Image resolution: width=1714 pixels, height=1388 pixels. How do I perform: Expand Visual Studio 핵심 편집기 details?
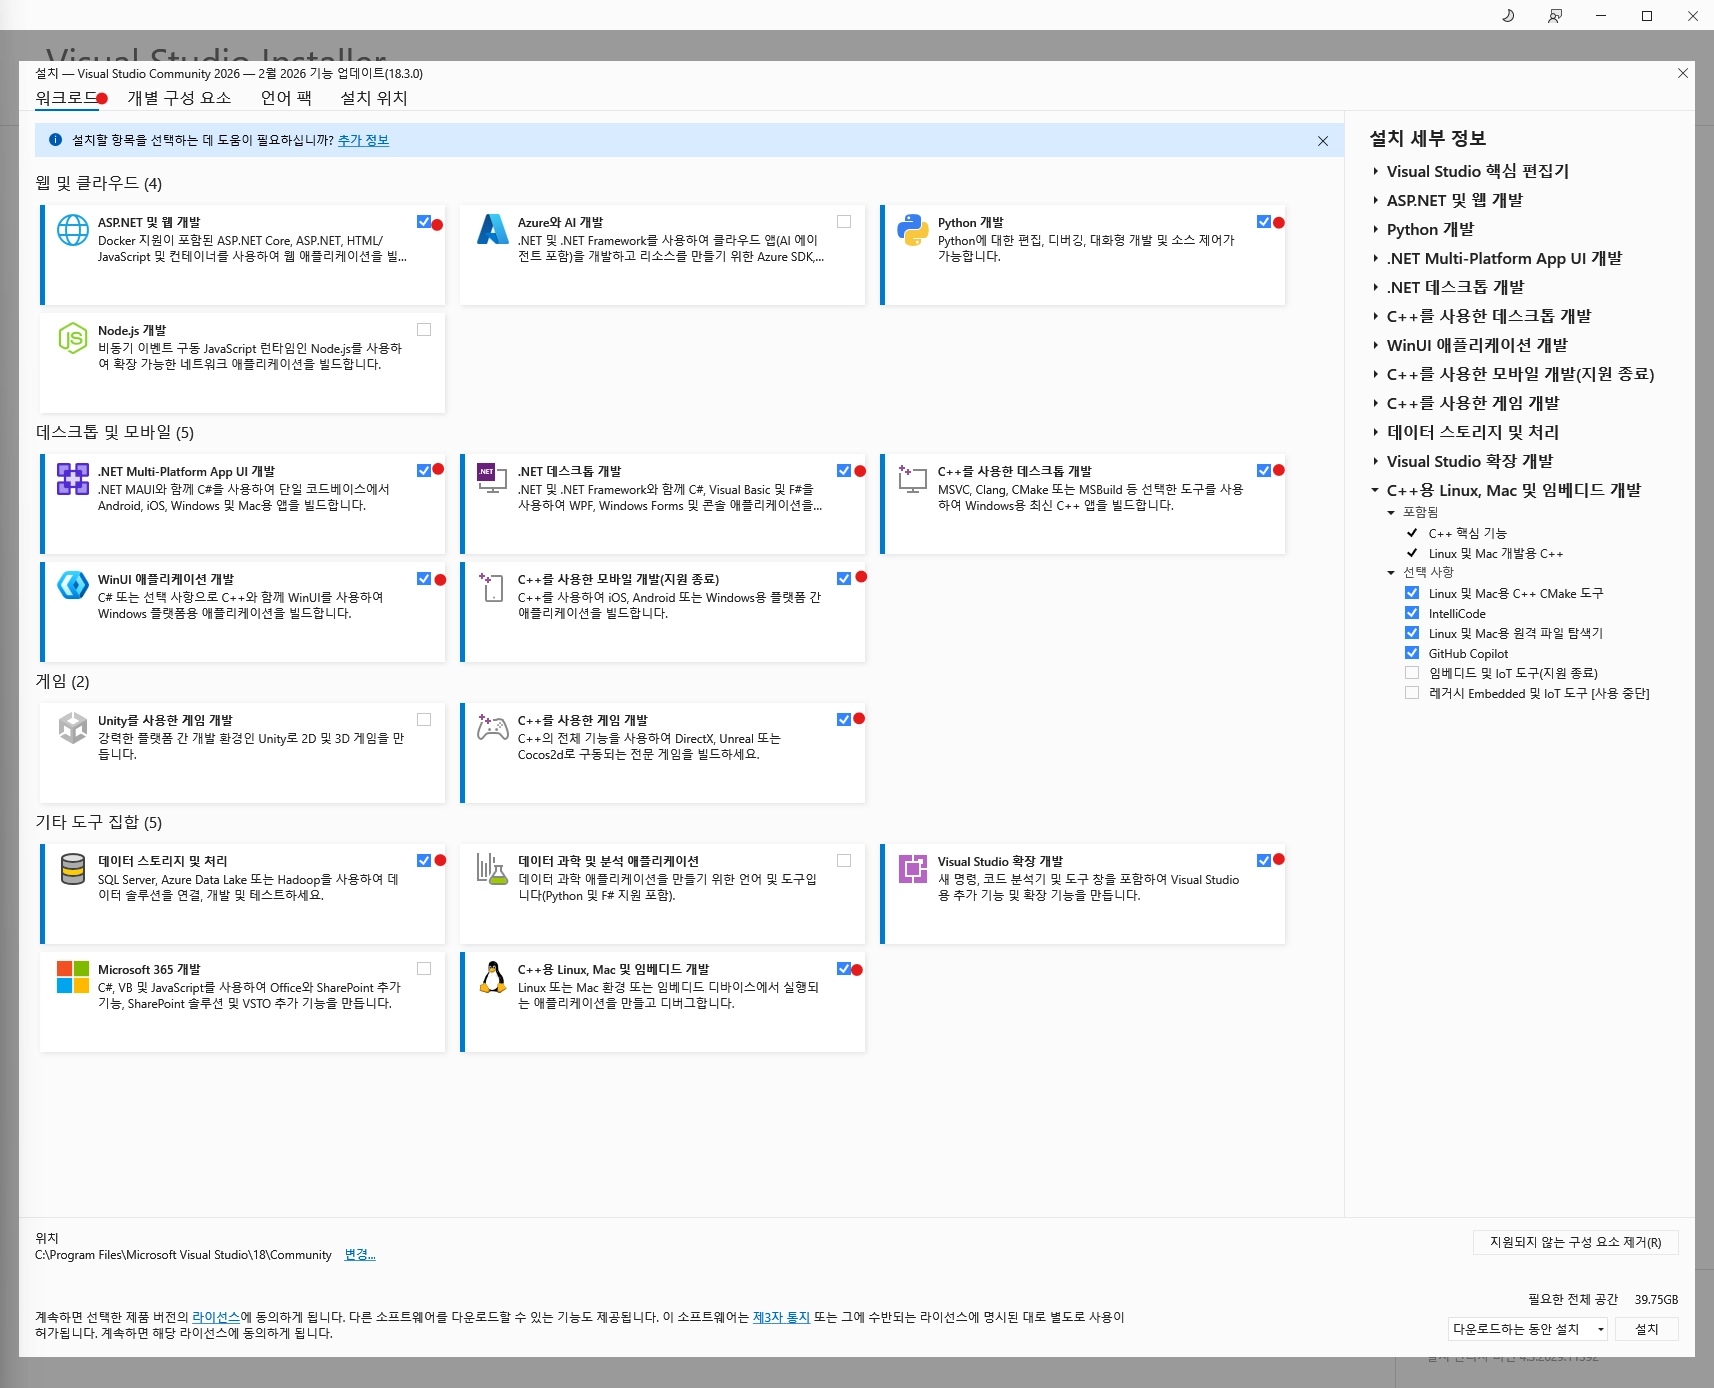click(1376, 172)
